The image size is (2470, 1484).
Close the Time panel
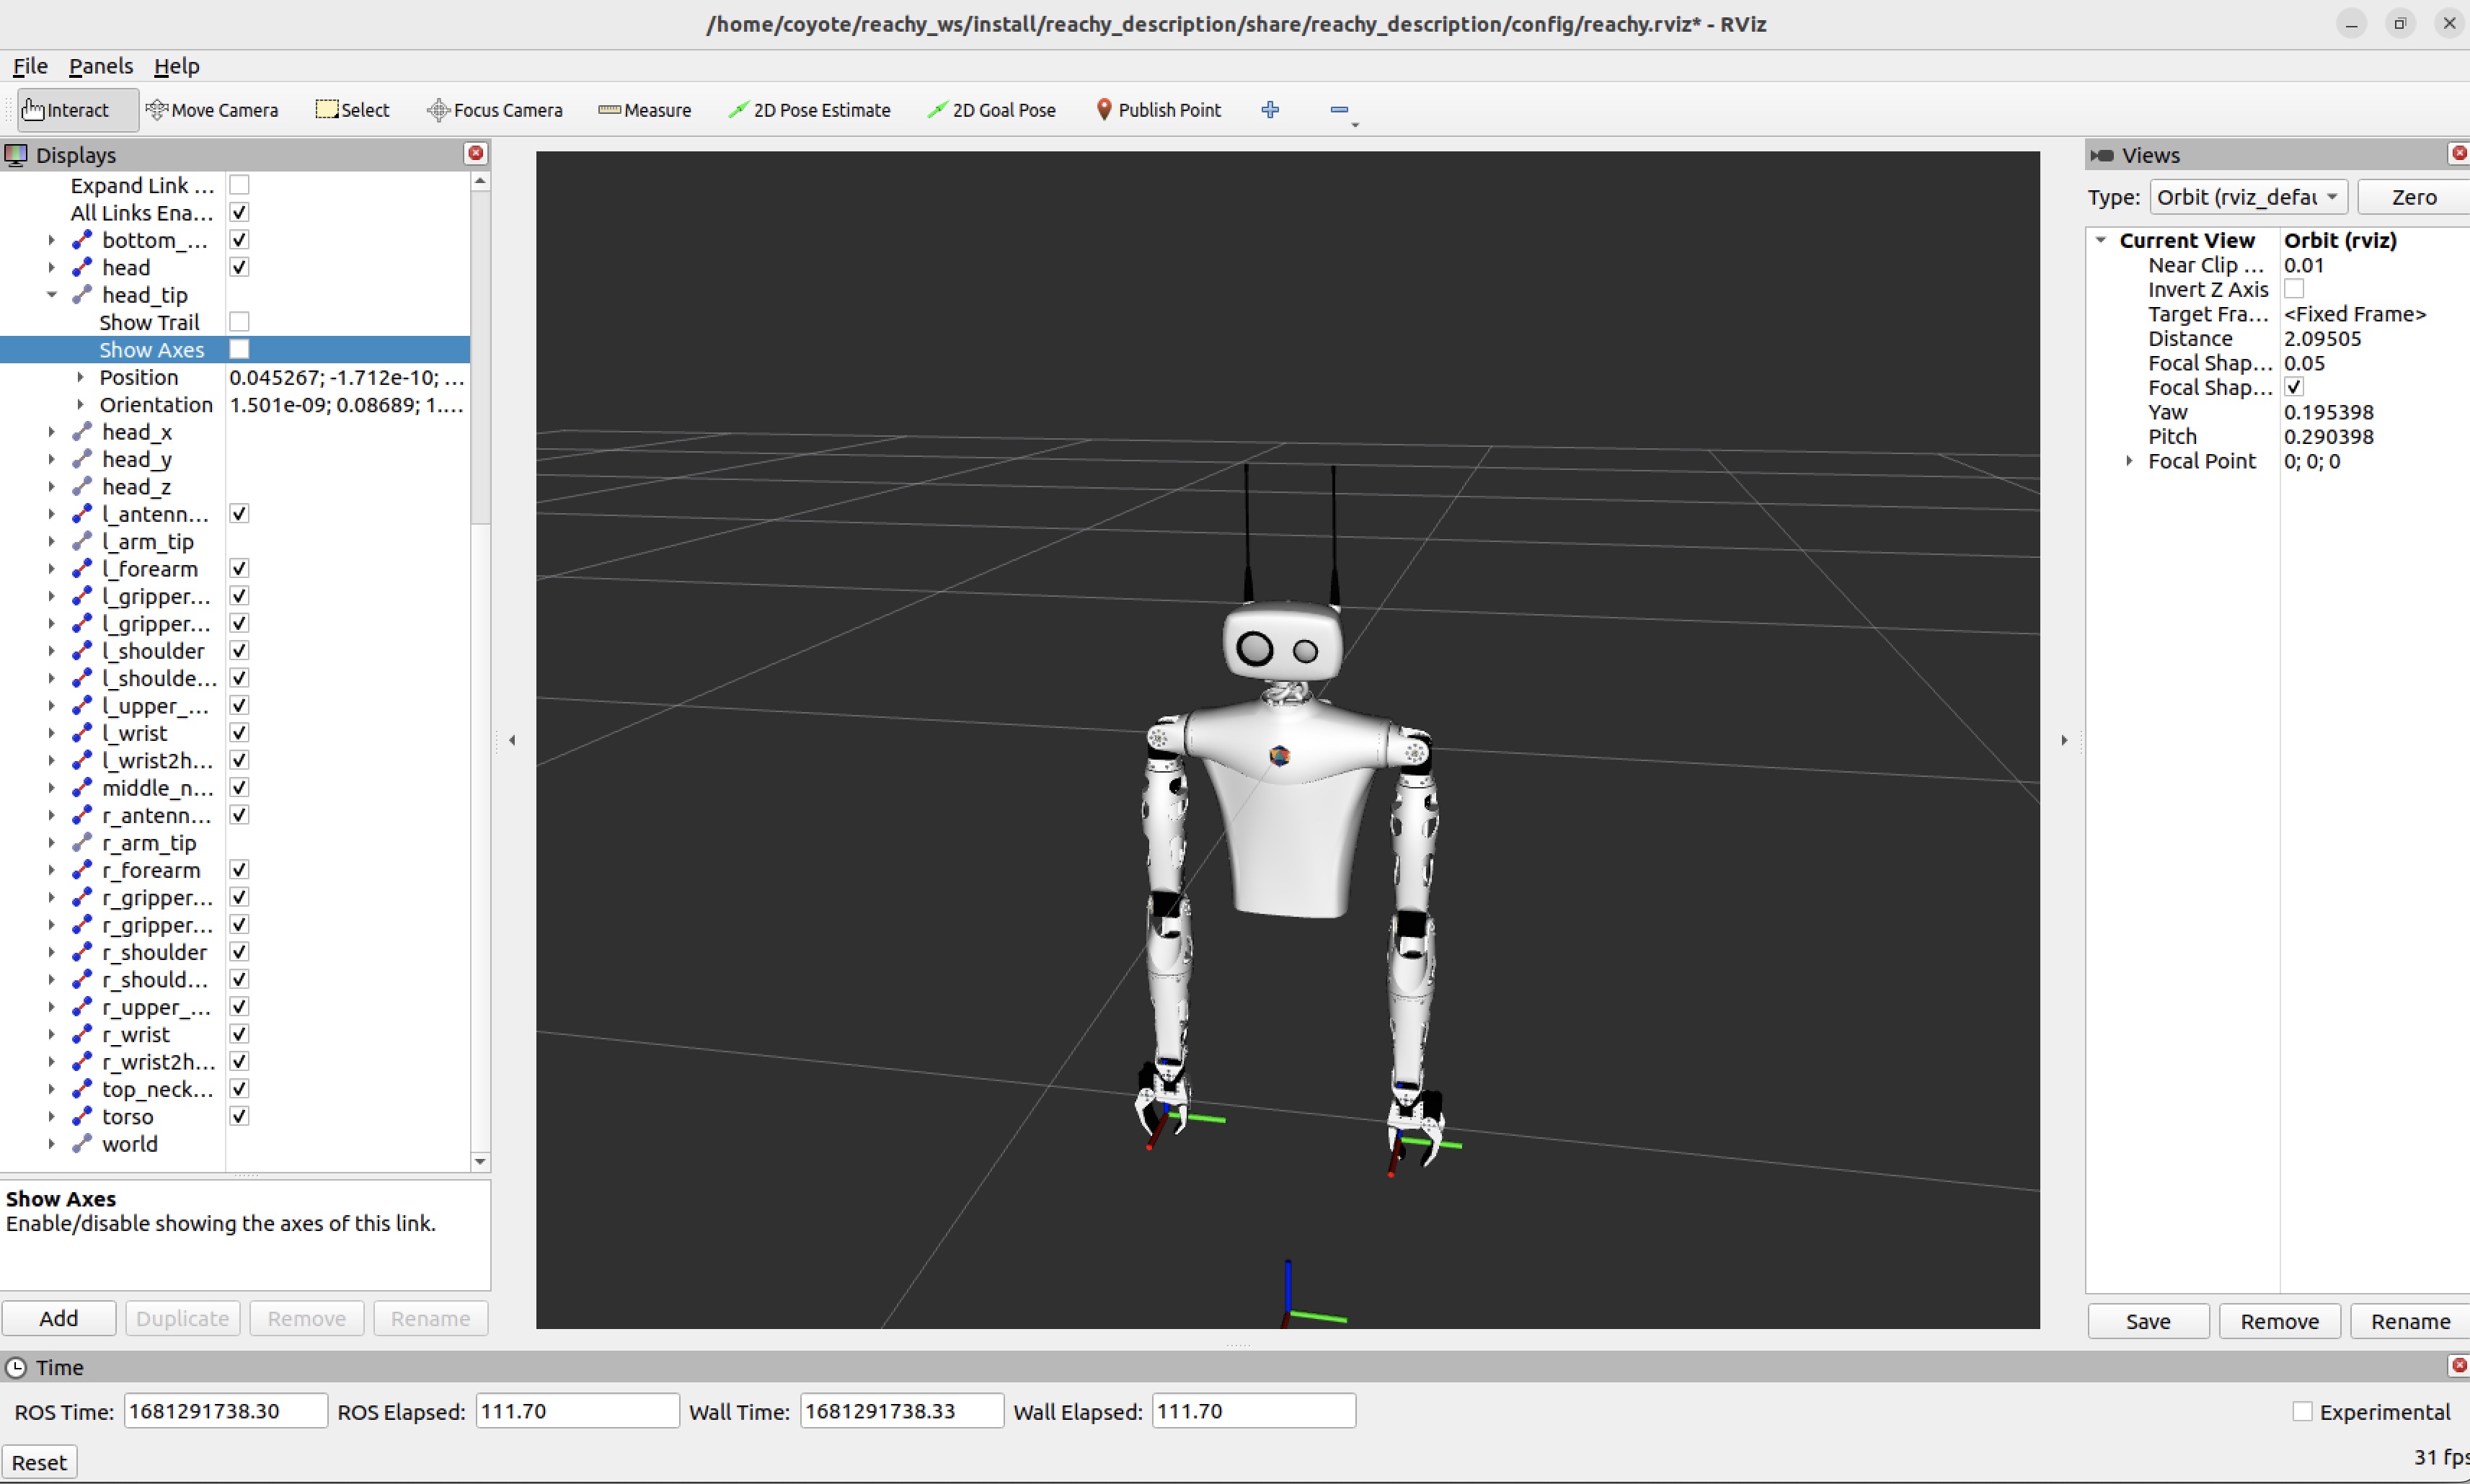click(x=2458, y=1365)
